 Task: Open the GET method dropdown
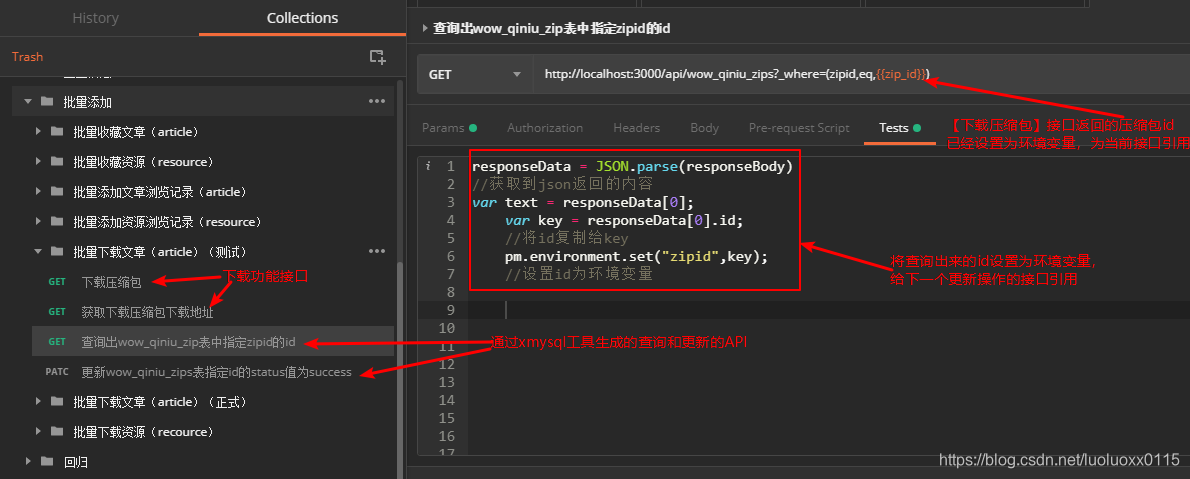(475, 74)
